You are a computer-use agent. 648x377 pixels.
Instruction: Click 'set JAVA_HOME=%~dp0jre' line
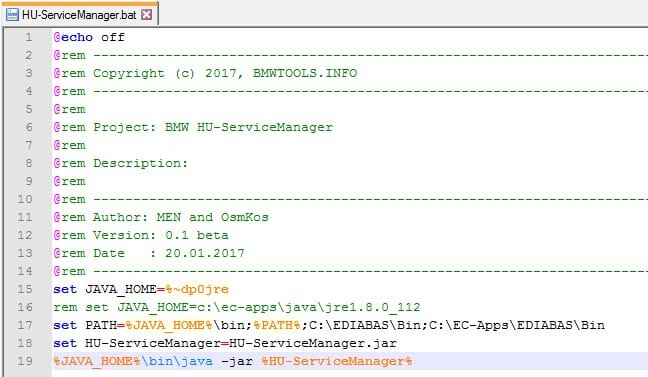[141, 289]
